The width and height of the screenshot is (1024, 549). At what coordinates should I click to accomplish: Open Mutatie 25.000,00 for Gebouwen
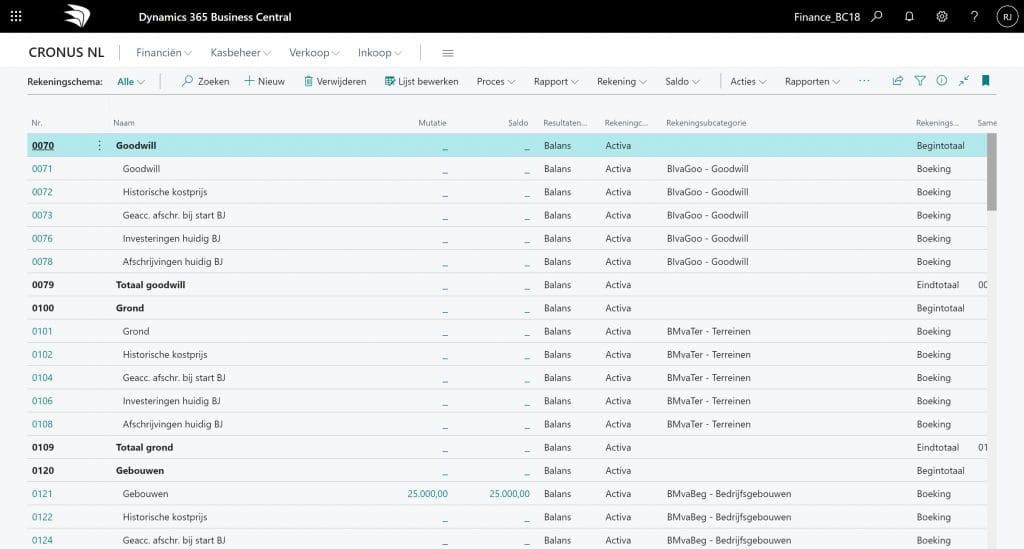[427, 494]
